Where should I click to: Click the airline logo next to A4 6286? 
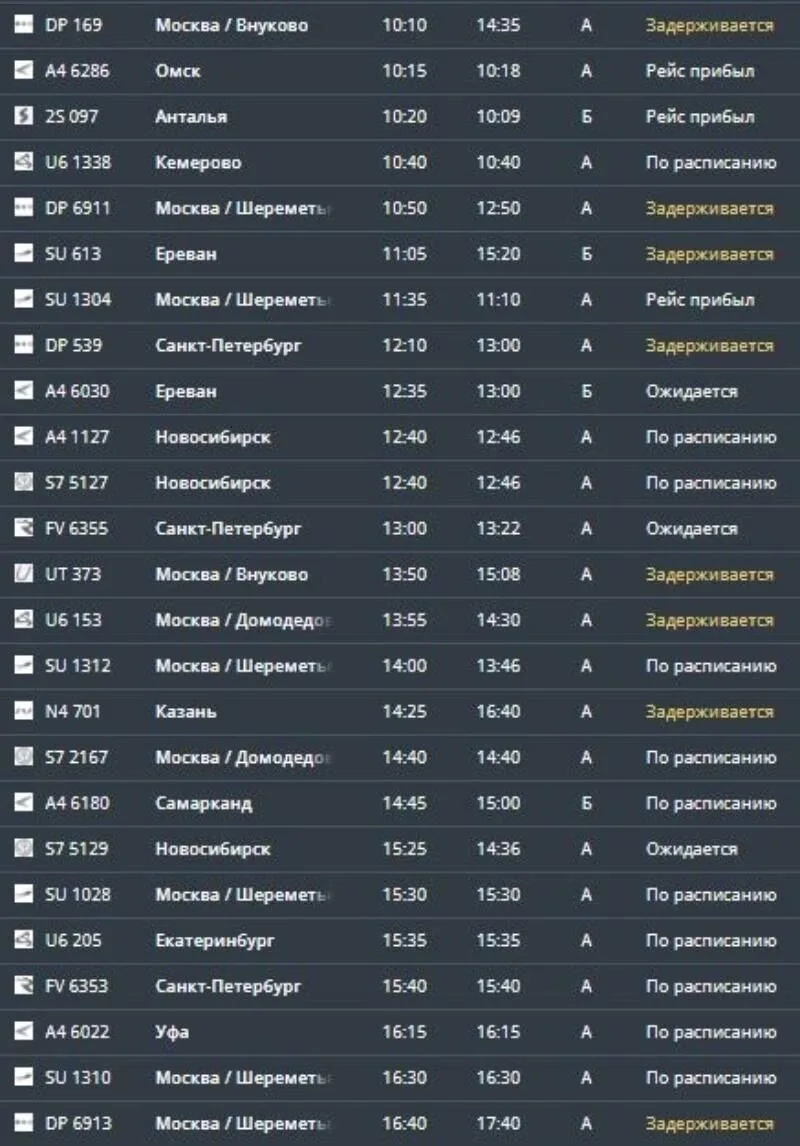coord(24,70)
